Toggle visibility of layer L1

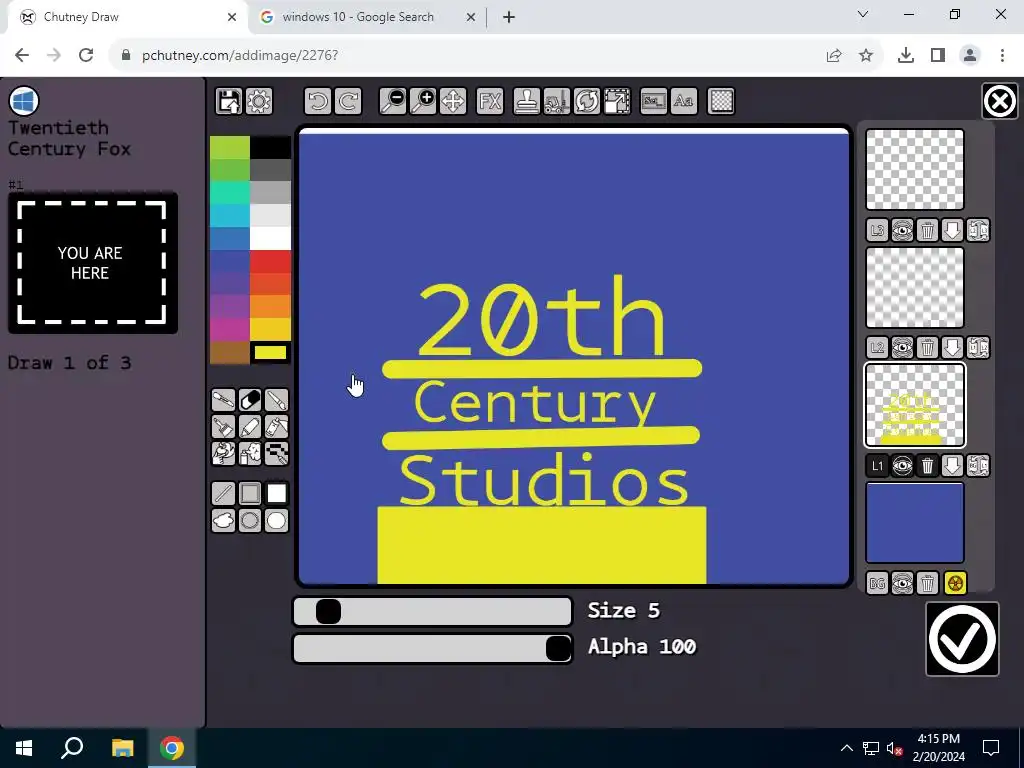903,466
